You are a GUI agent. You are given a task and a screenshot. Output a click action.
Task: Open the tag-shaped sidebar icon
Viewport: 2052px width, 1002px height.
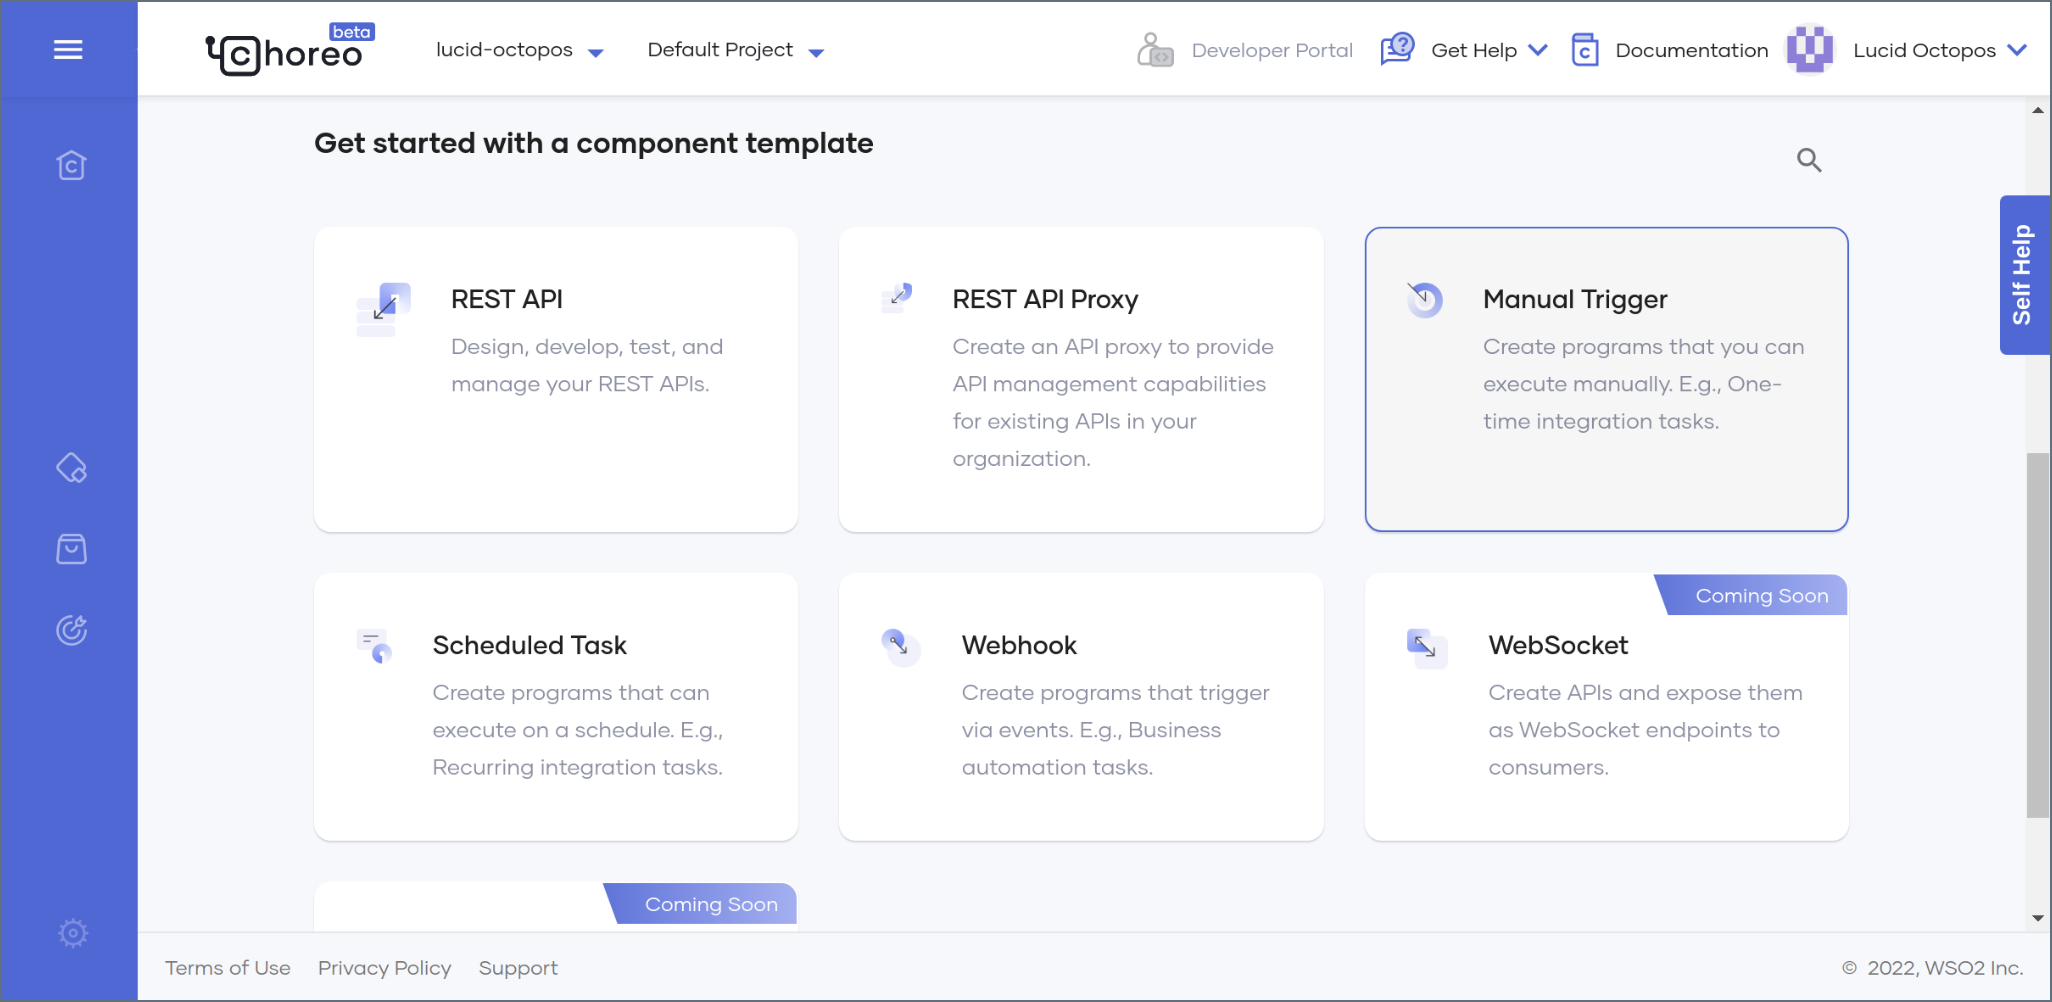(71, 467)
